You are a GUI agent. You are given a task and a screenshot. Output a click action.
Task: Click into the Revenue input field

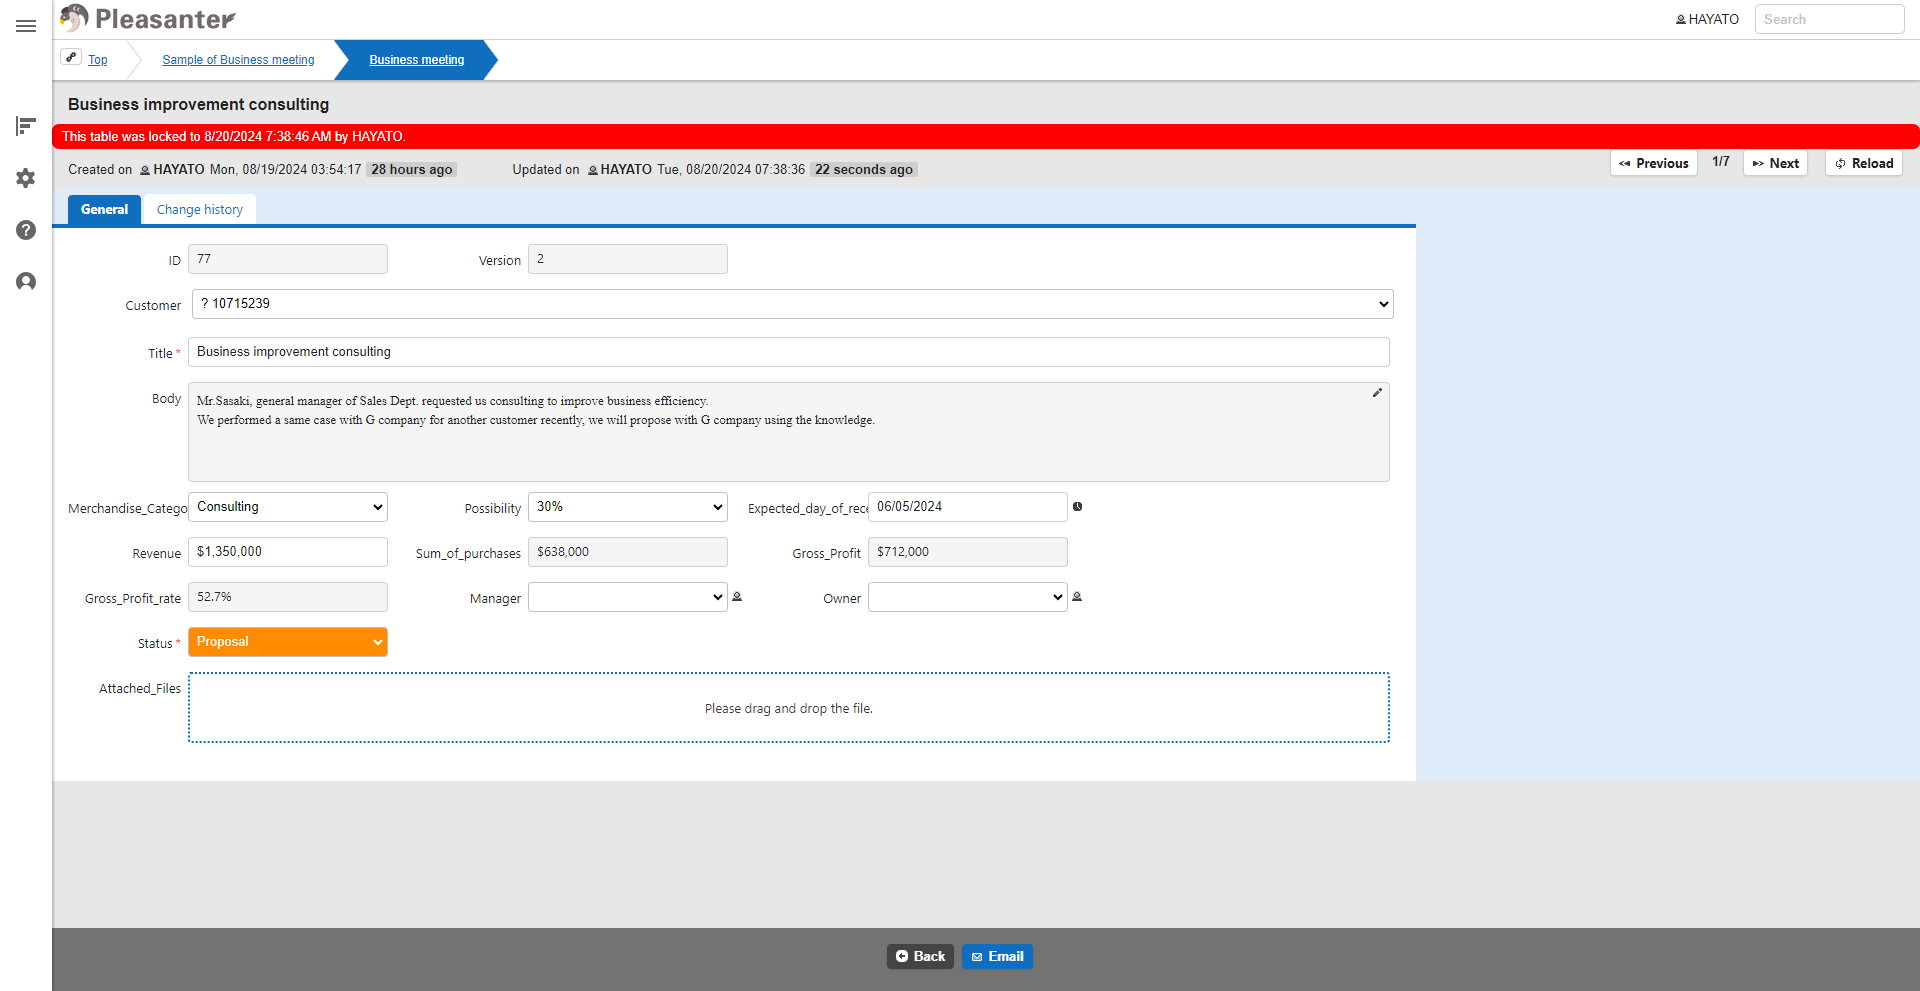coord(288,552)
